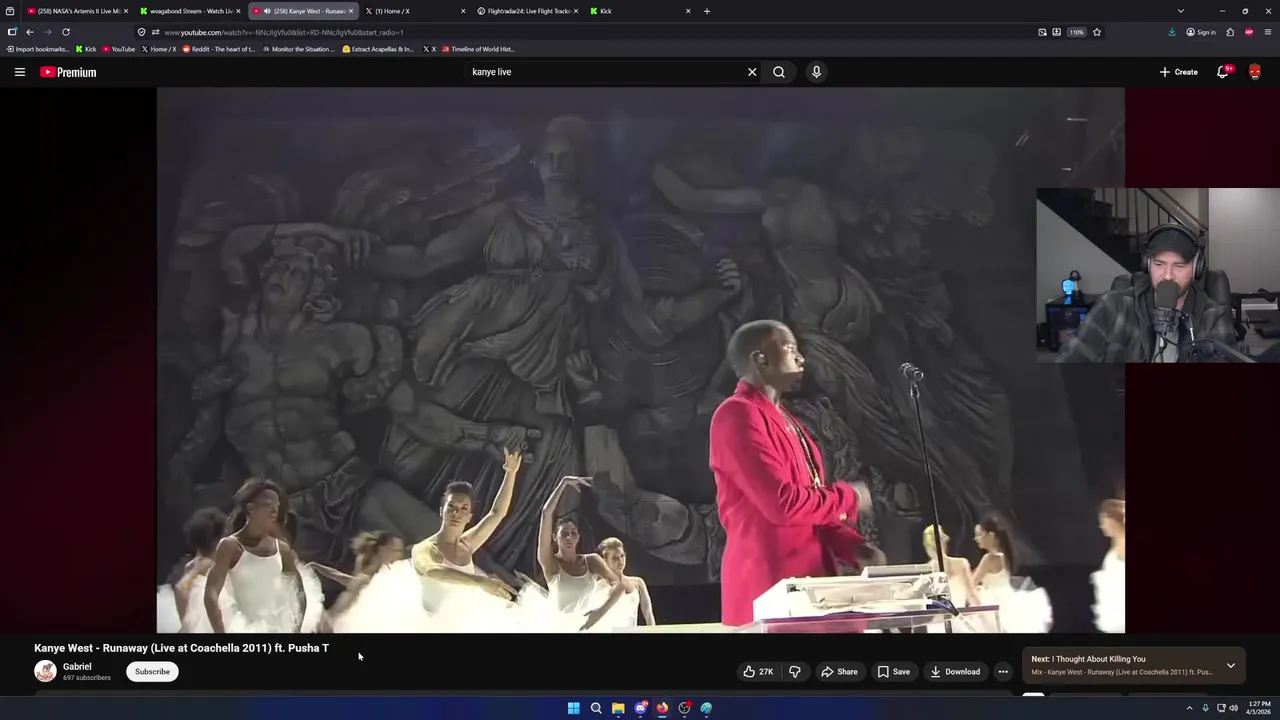Show tracking protection shield info
The image size is (1280, 720).
click(142, 32)
